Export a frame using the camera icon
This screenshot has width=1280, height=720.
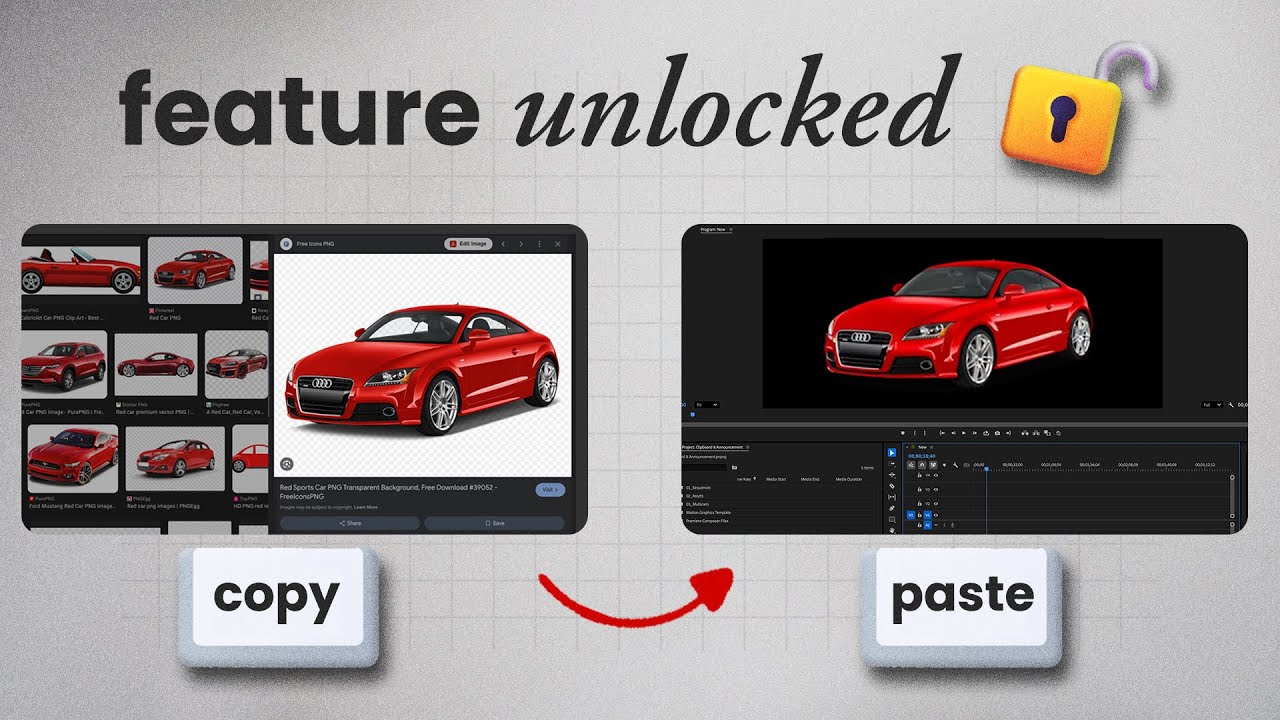[997, 433]
